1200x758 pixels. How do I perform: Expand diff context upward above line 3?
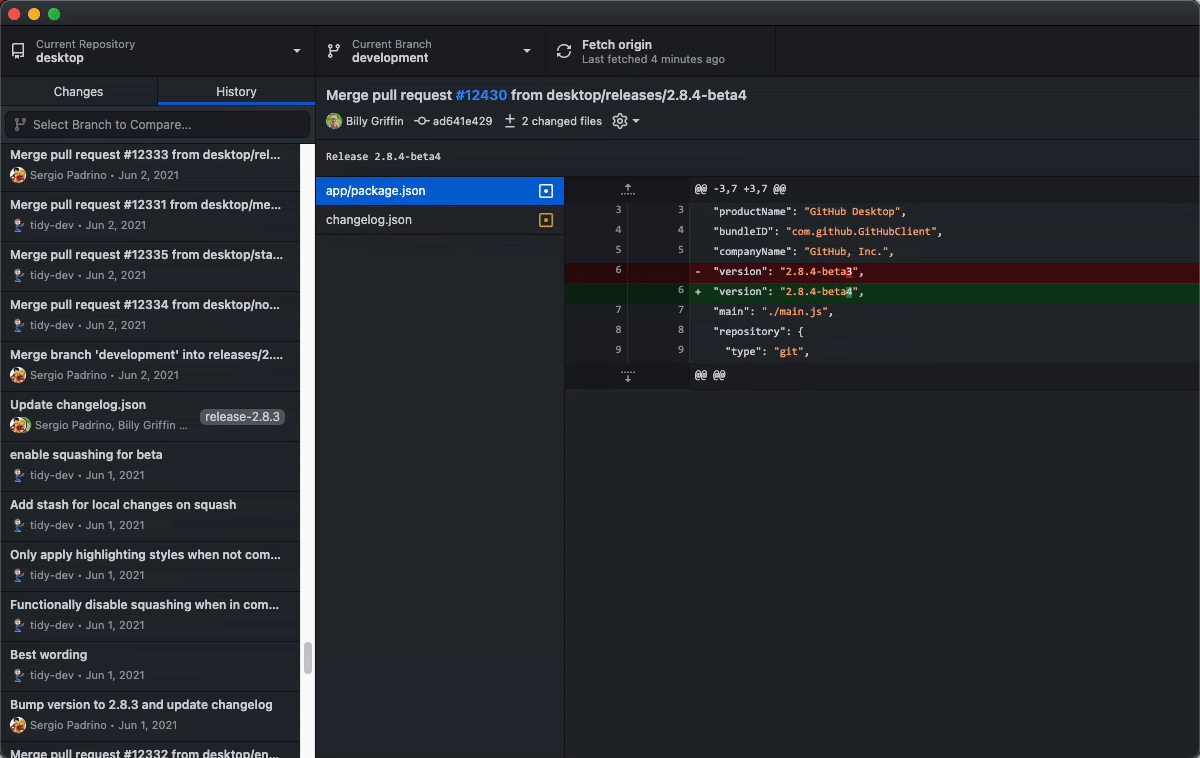627,188
